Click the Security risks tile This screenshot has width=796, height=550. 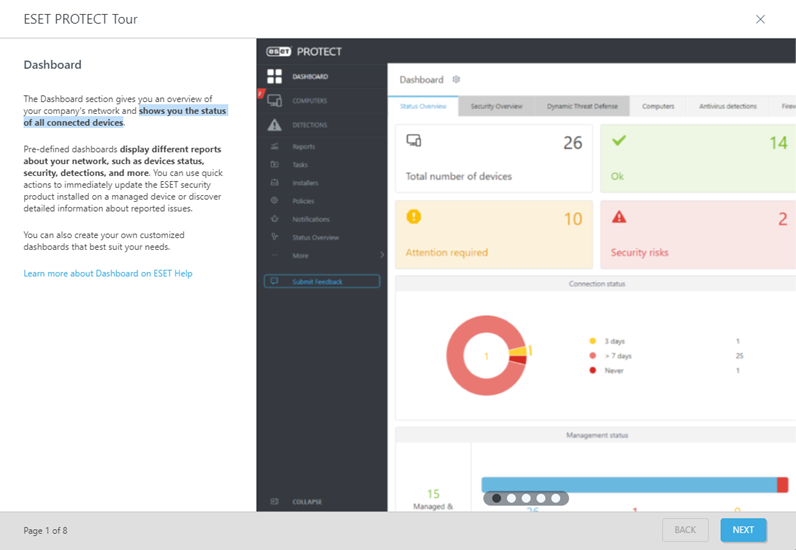[698, 235]
